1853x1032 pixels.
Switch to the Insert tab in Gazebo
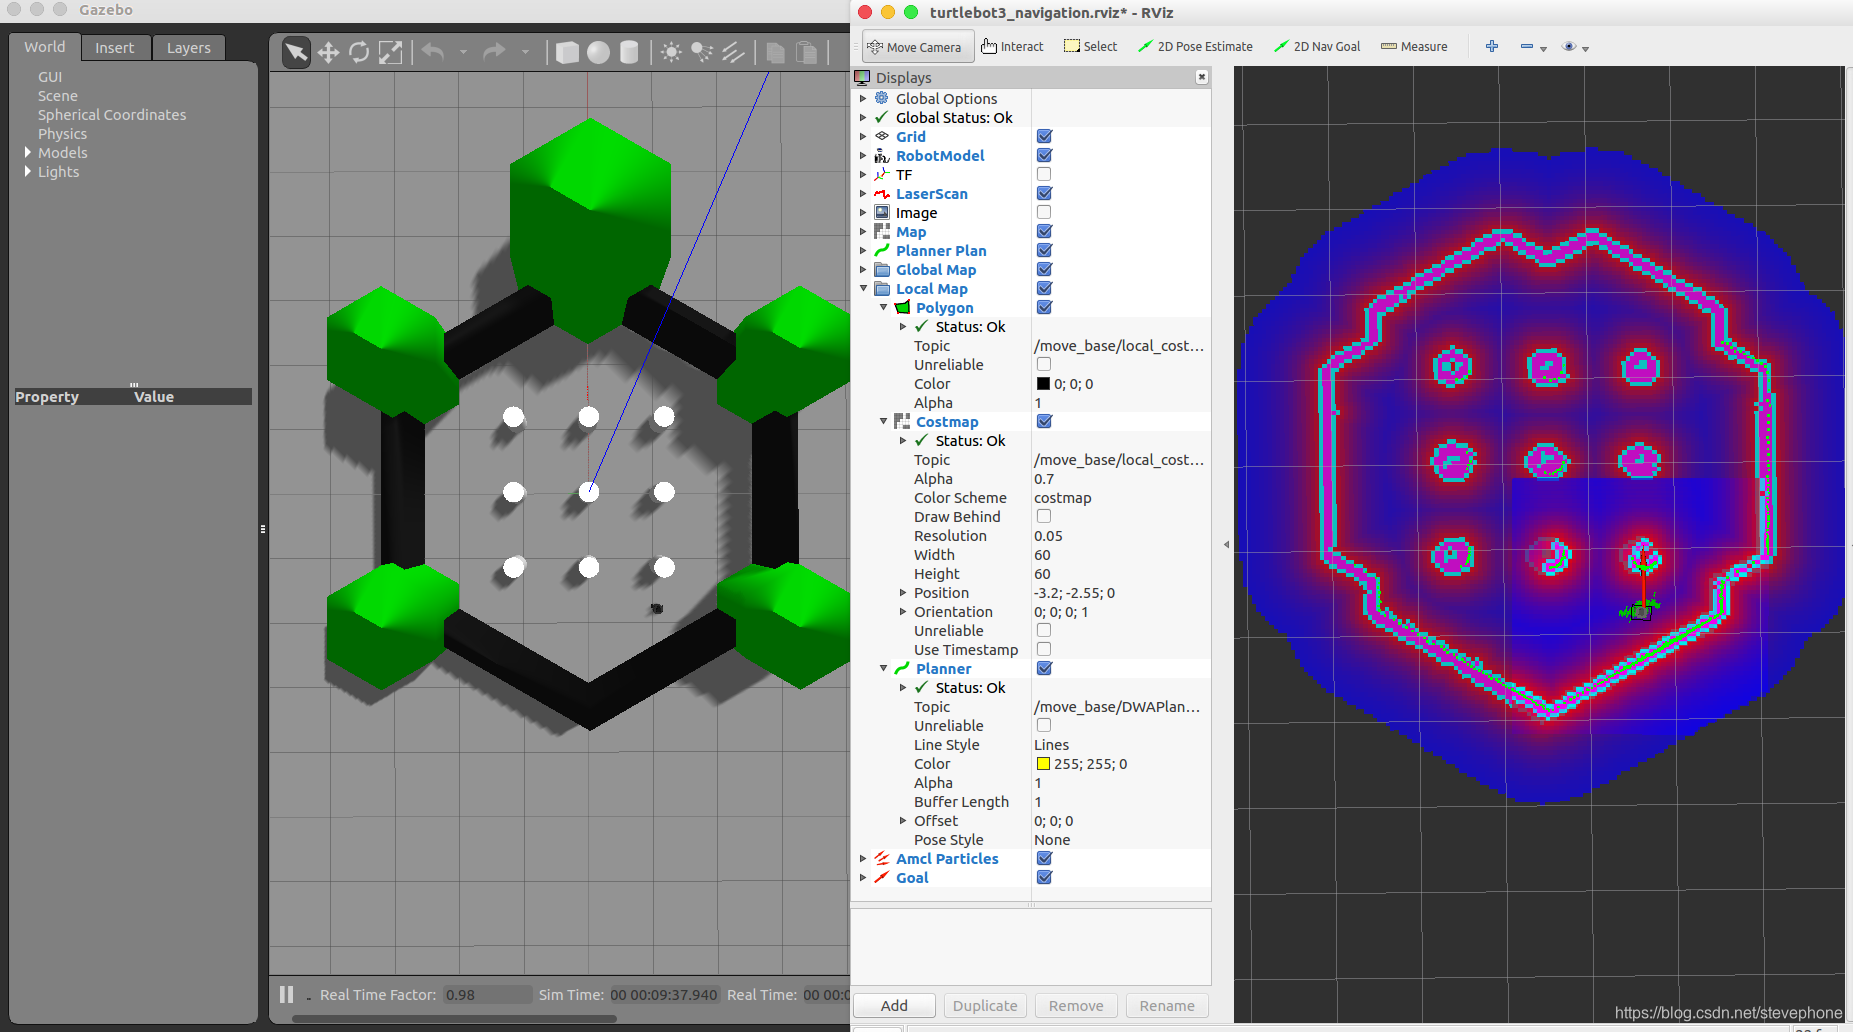pyautogui.click(x=115, y=48)
